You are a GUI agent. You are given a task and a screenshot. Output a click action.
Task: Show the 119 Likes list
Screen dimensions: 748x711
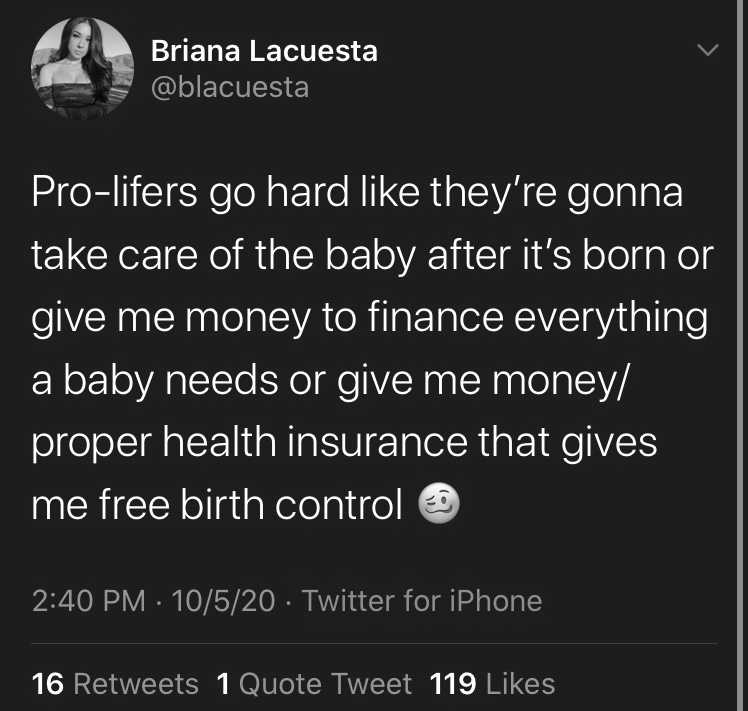[492, 684]
